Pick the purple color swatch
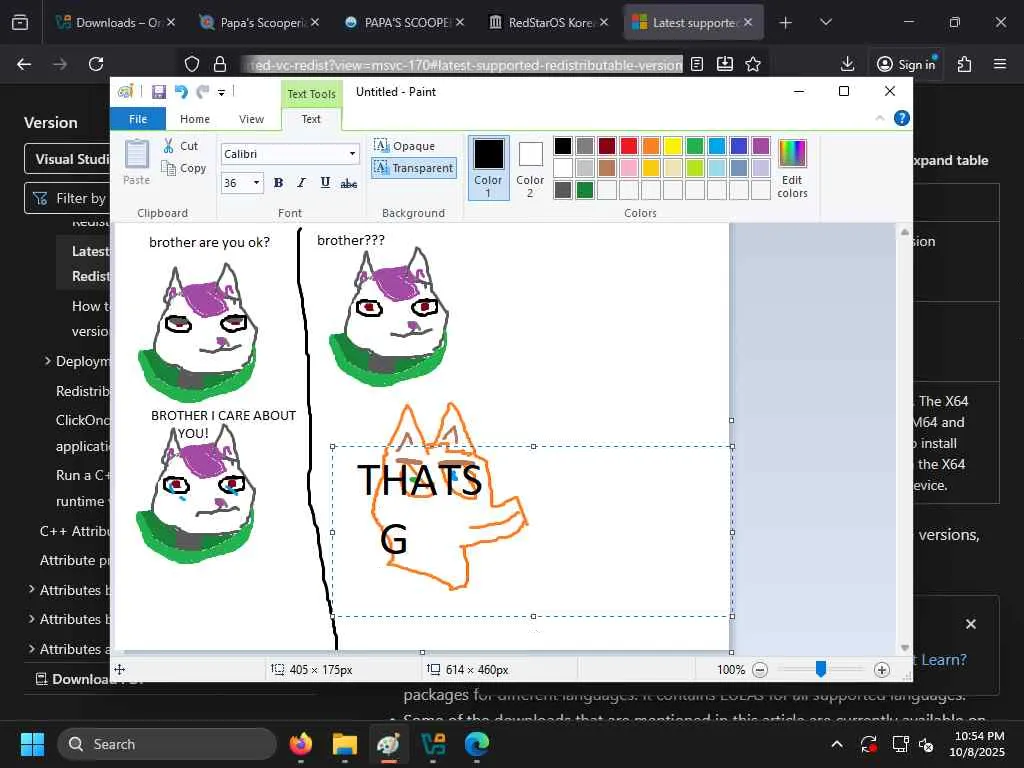Viewport: 1024px width, 768px height. [761, 146]
